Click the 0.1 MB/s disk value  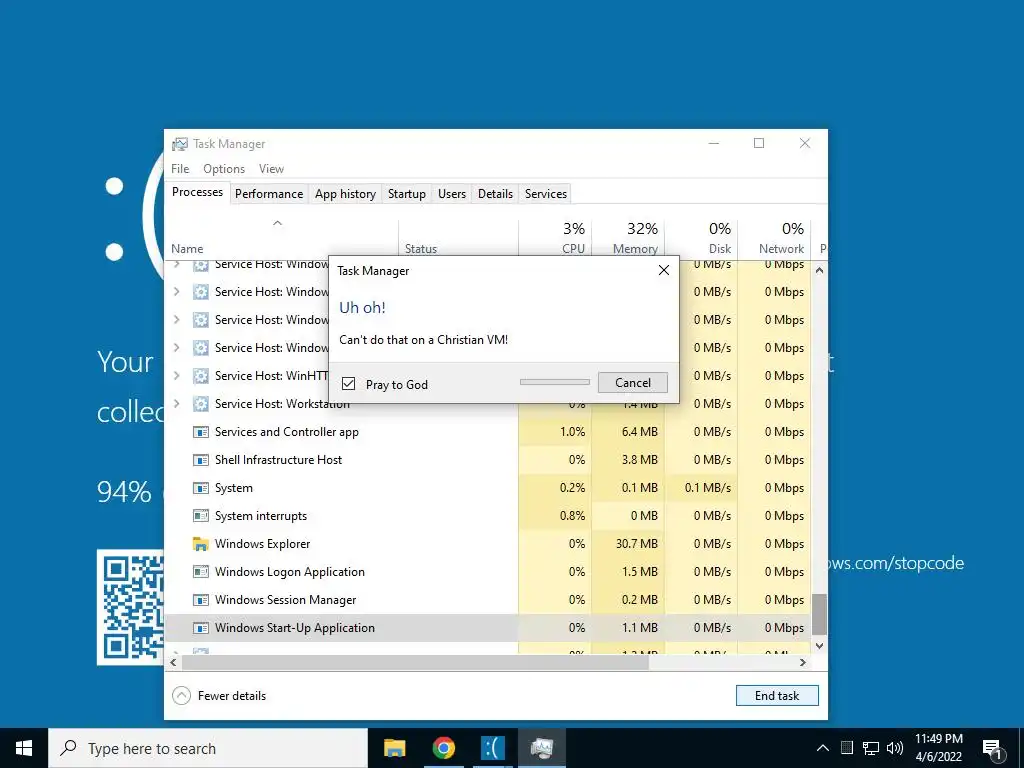[708, 488]
